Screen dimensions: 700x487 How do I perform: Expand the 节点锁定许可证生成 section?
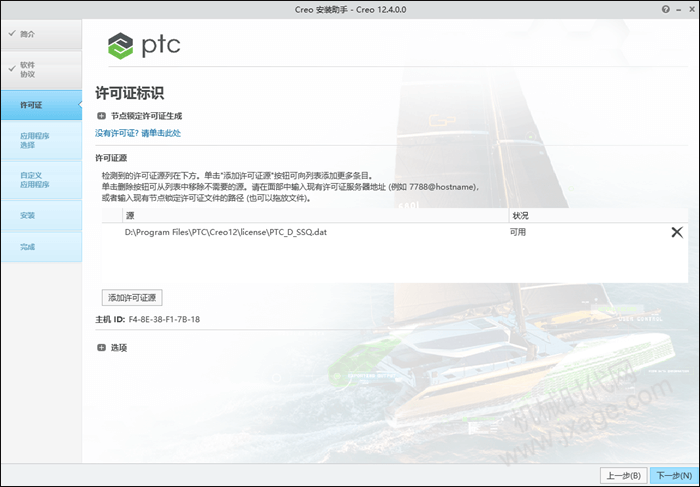[101, 116]
